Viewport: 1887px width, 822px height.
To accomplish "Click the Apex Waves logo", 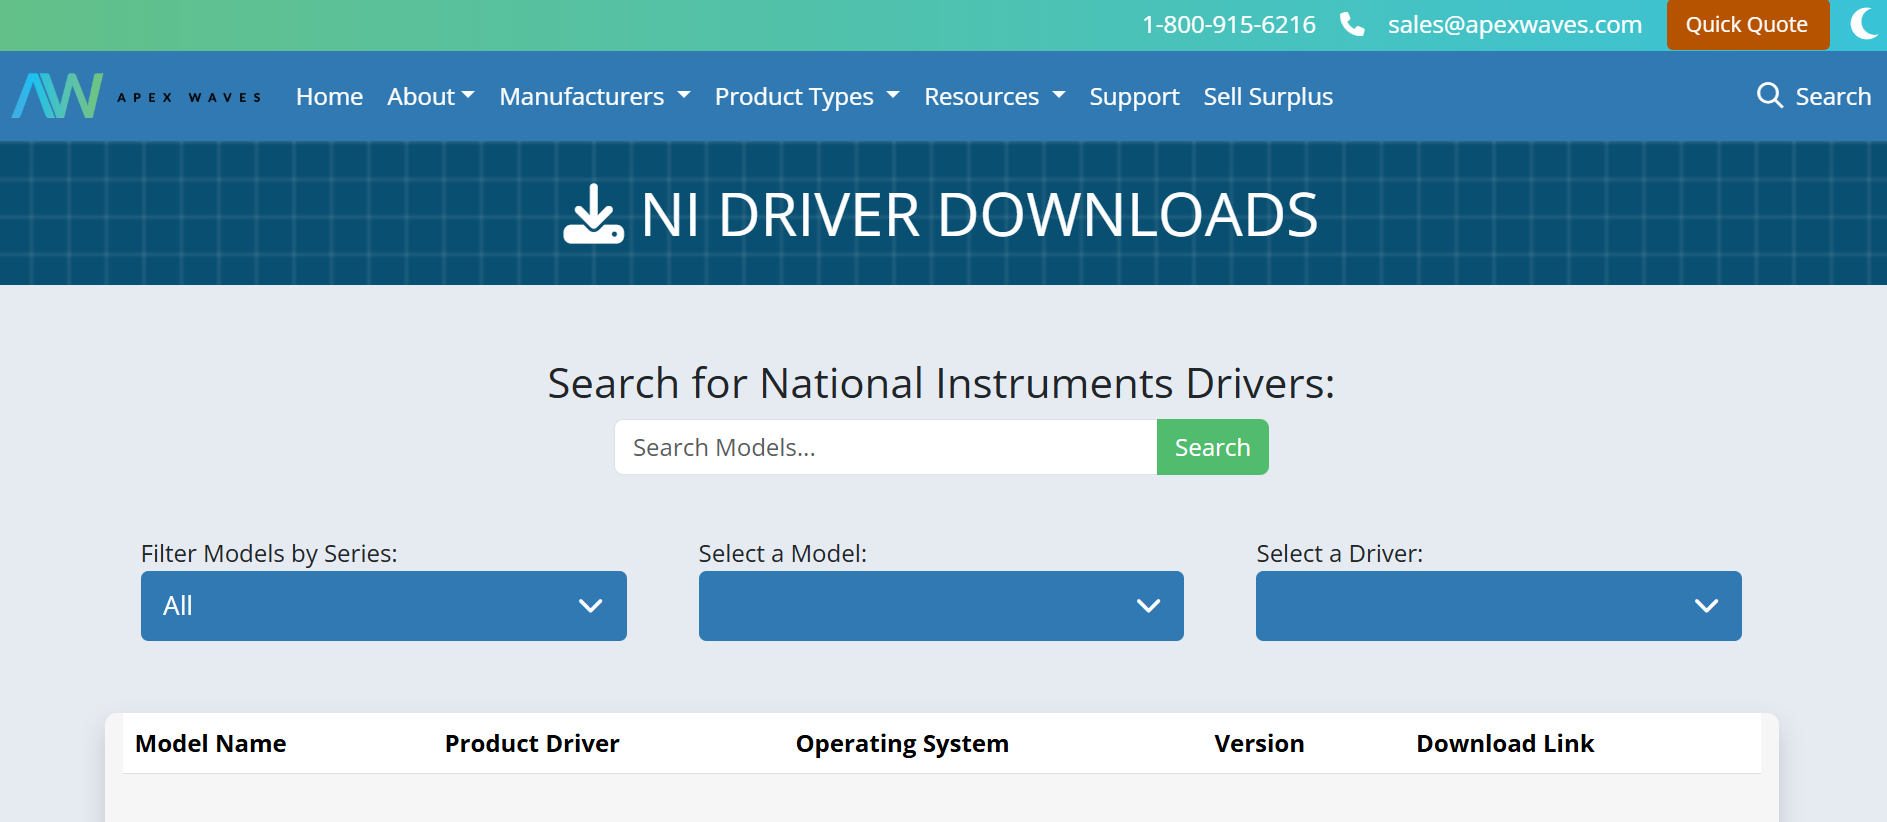I will (x=137, y=96).
